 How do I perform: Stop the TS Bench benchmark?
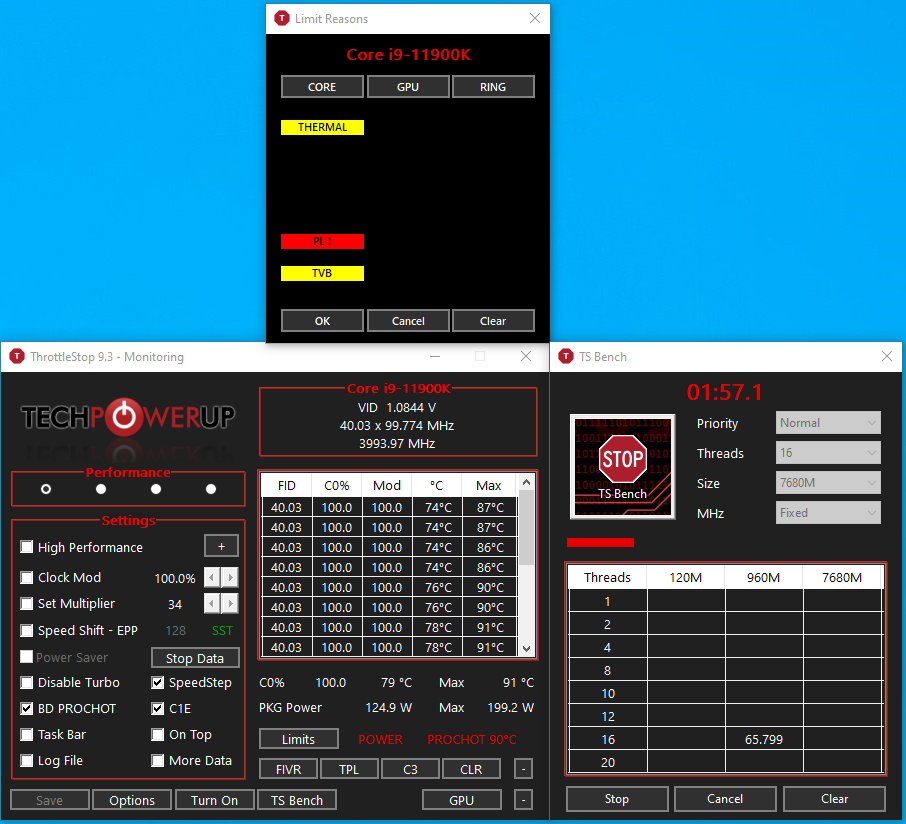tap(617, 799)
